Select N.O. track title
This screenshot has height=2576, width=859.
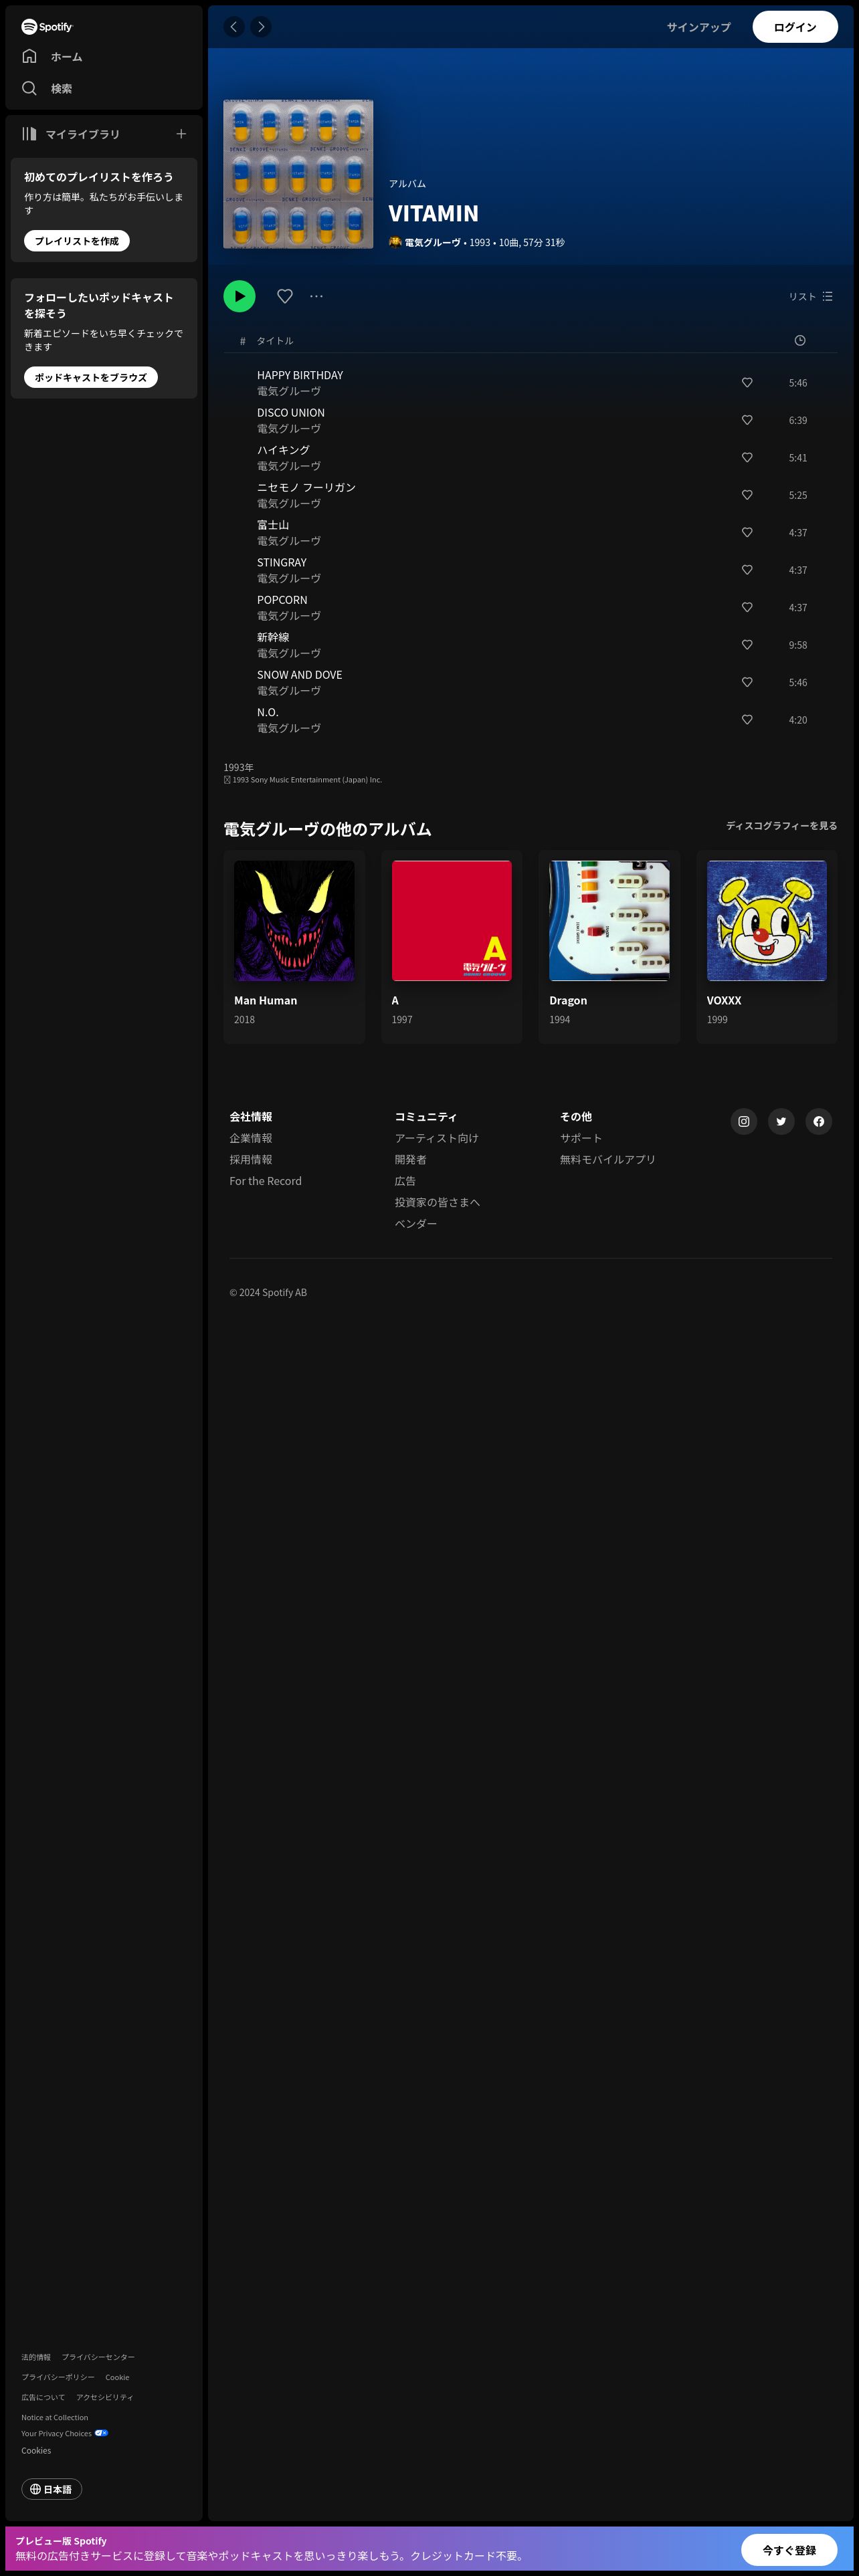tap(268, 713)
